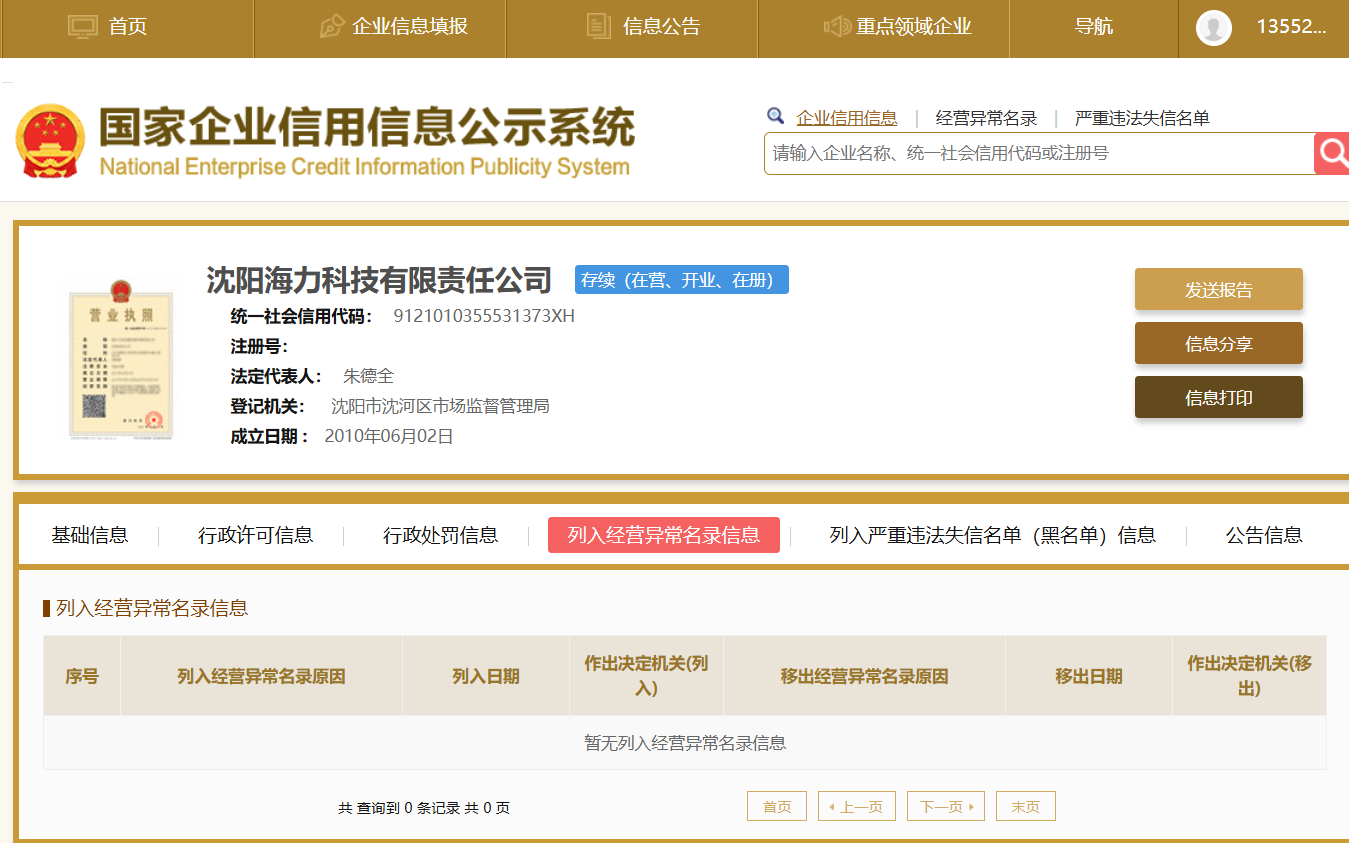Screen dimensions: 1349x843
Task: Open the 公告信息 tab
Action: [x=1264, y=535]
